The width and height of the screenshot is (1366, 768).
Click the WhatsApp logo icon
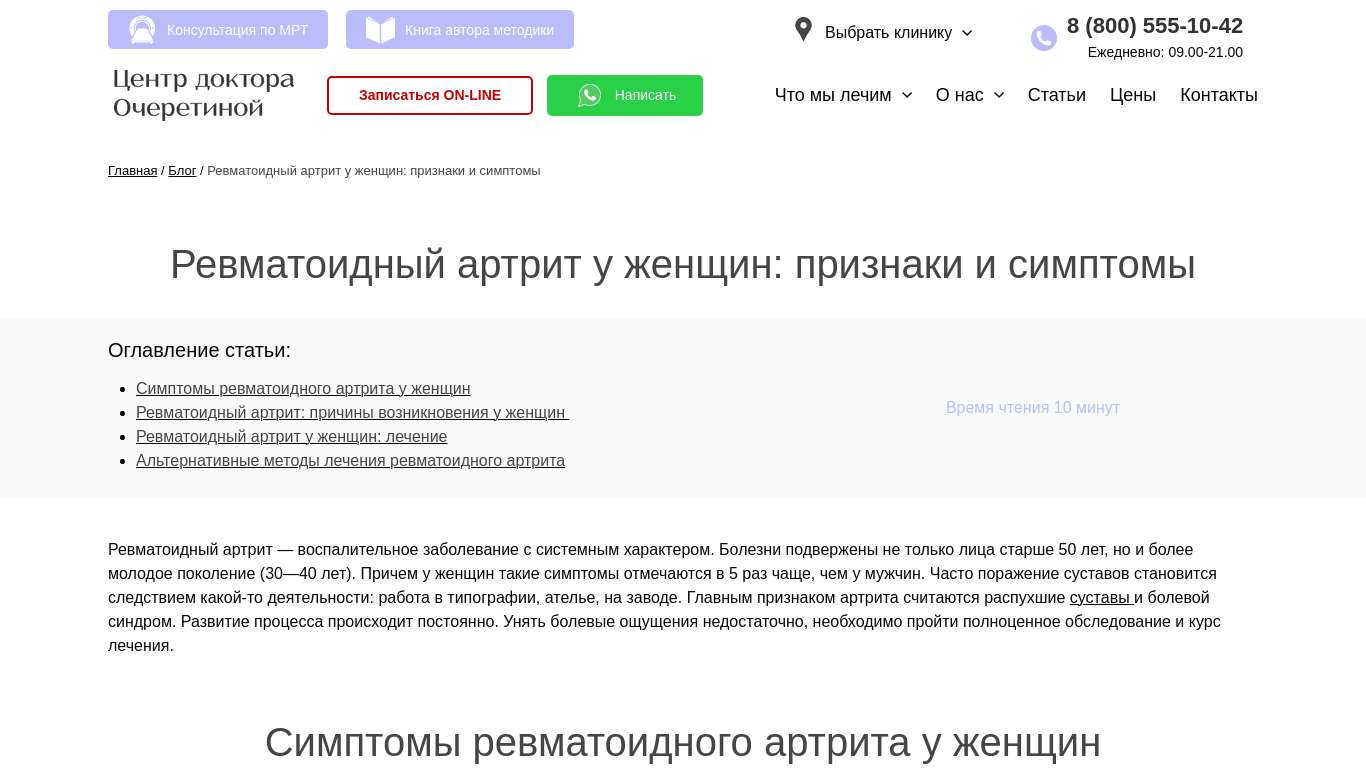590,95
